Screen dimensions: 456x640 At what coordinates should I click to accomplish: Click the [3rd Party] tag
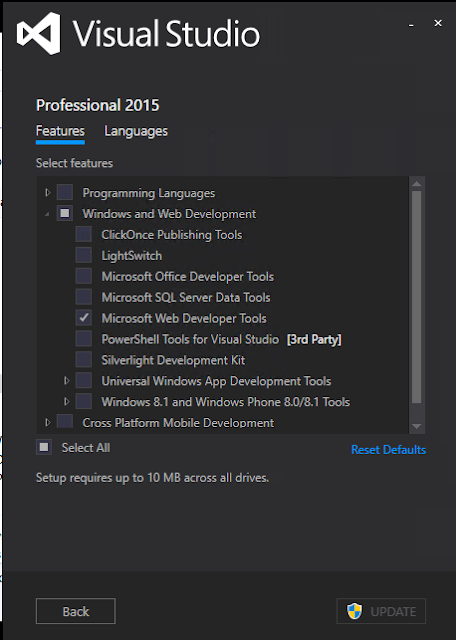click(314, 339)
